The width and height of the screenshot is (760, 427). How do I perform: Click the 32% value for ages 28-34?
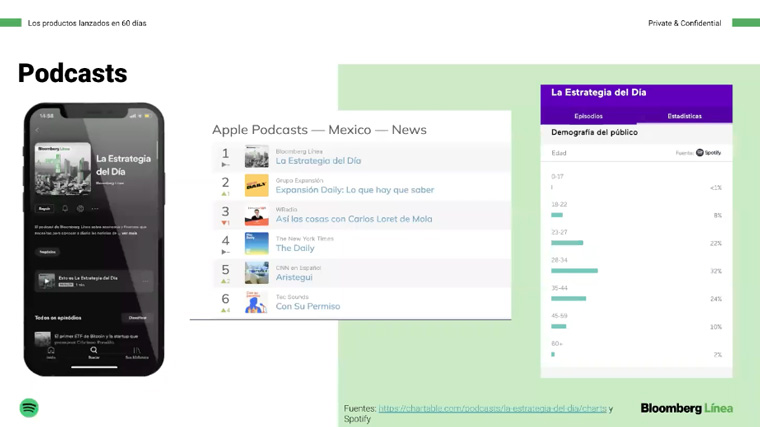coord(716,271)
